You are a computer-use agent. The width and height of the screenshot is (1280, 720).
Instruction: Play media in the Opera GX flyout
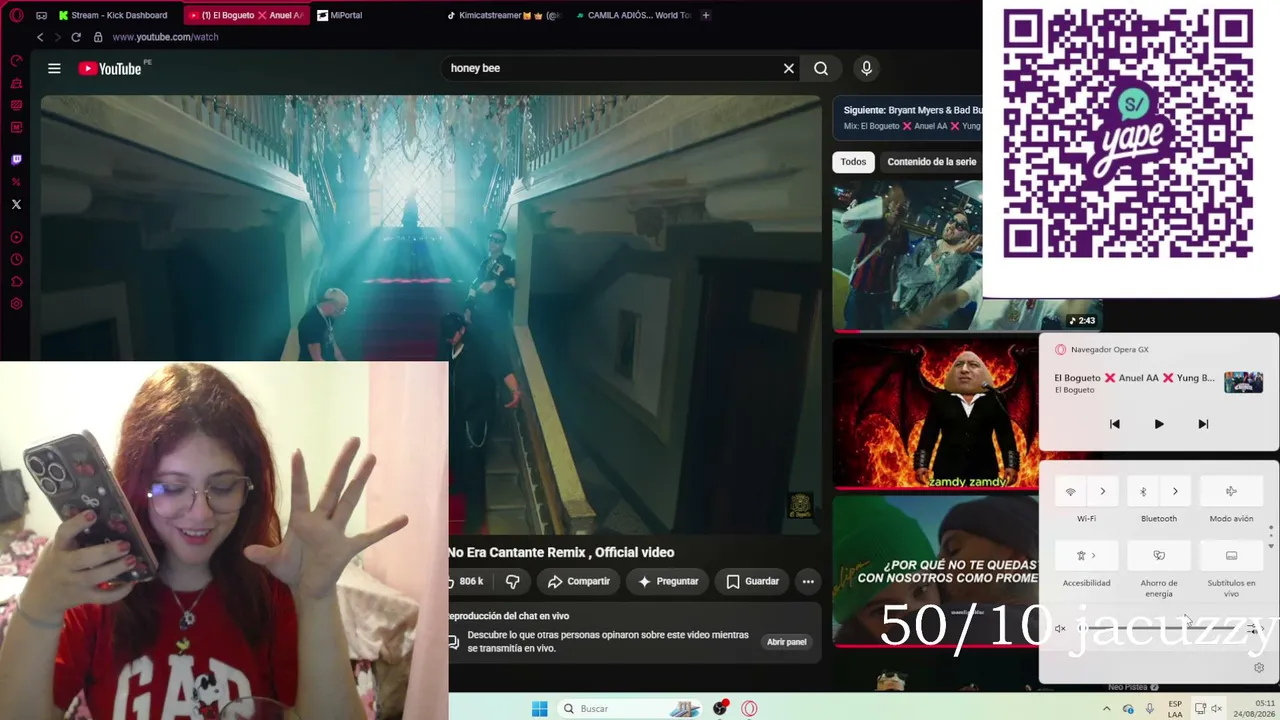click(x=1159, y=424)
